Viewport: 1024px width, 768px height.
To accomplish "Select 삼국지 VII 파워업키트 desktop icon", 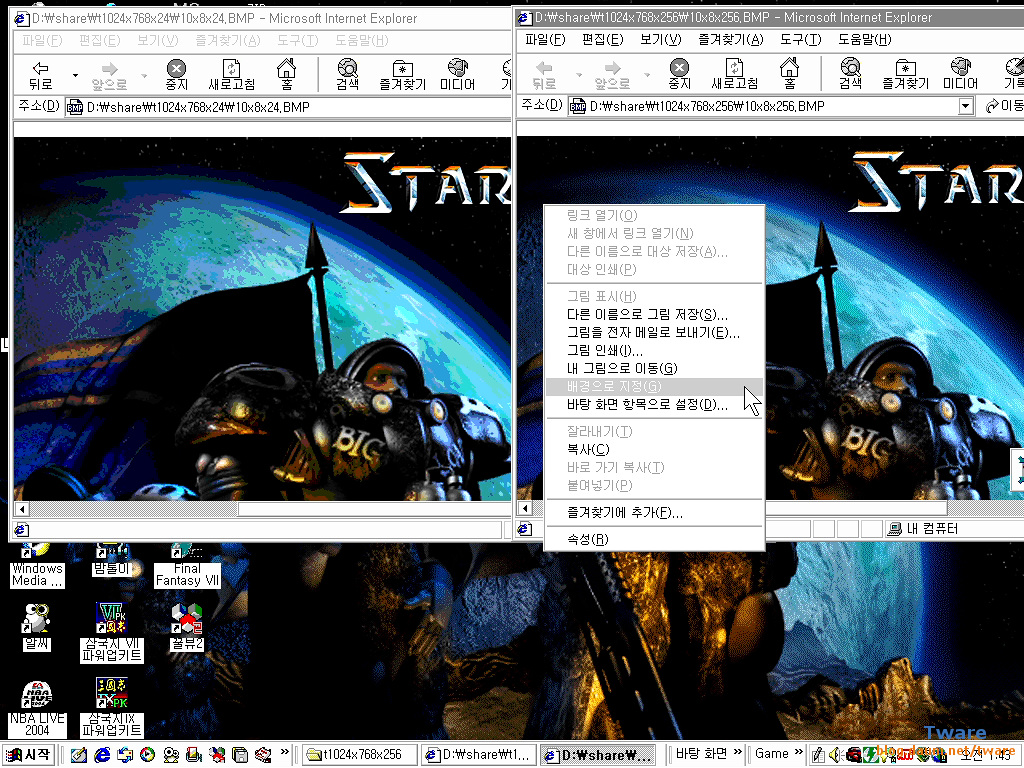I will 112,632.
